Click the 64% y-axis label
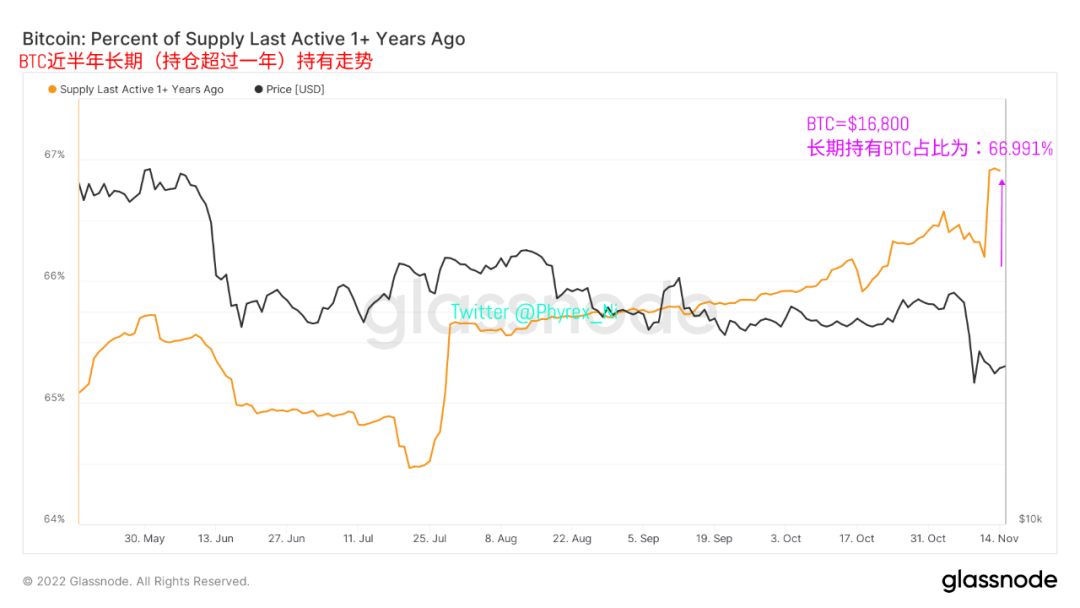The width and height of the screenshot is (1080, 608). pos(54,519)
